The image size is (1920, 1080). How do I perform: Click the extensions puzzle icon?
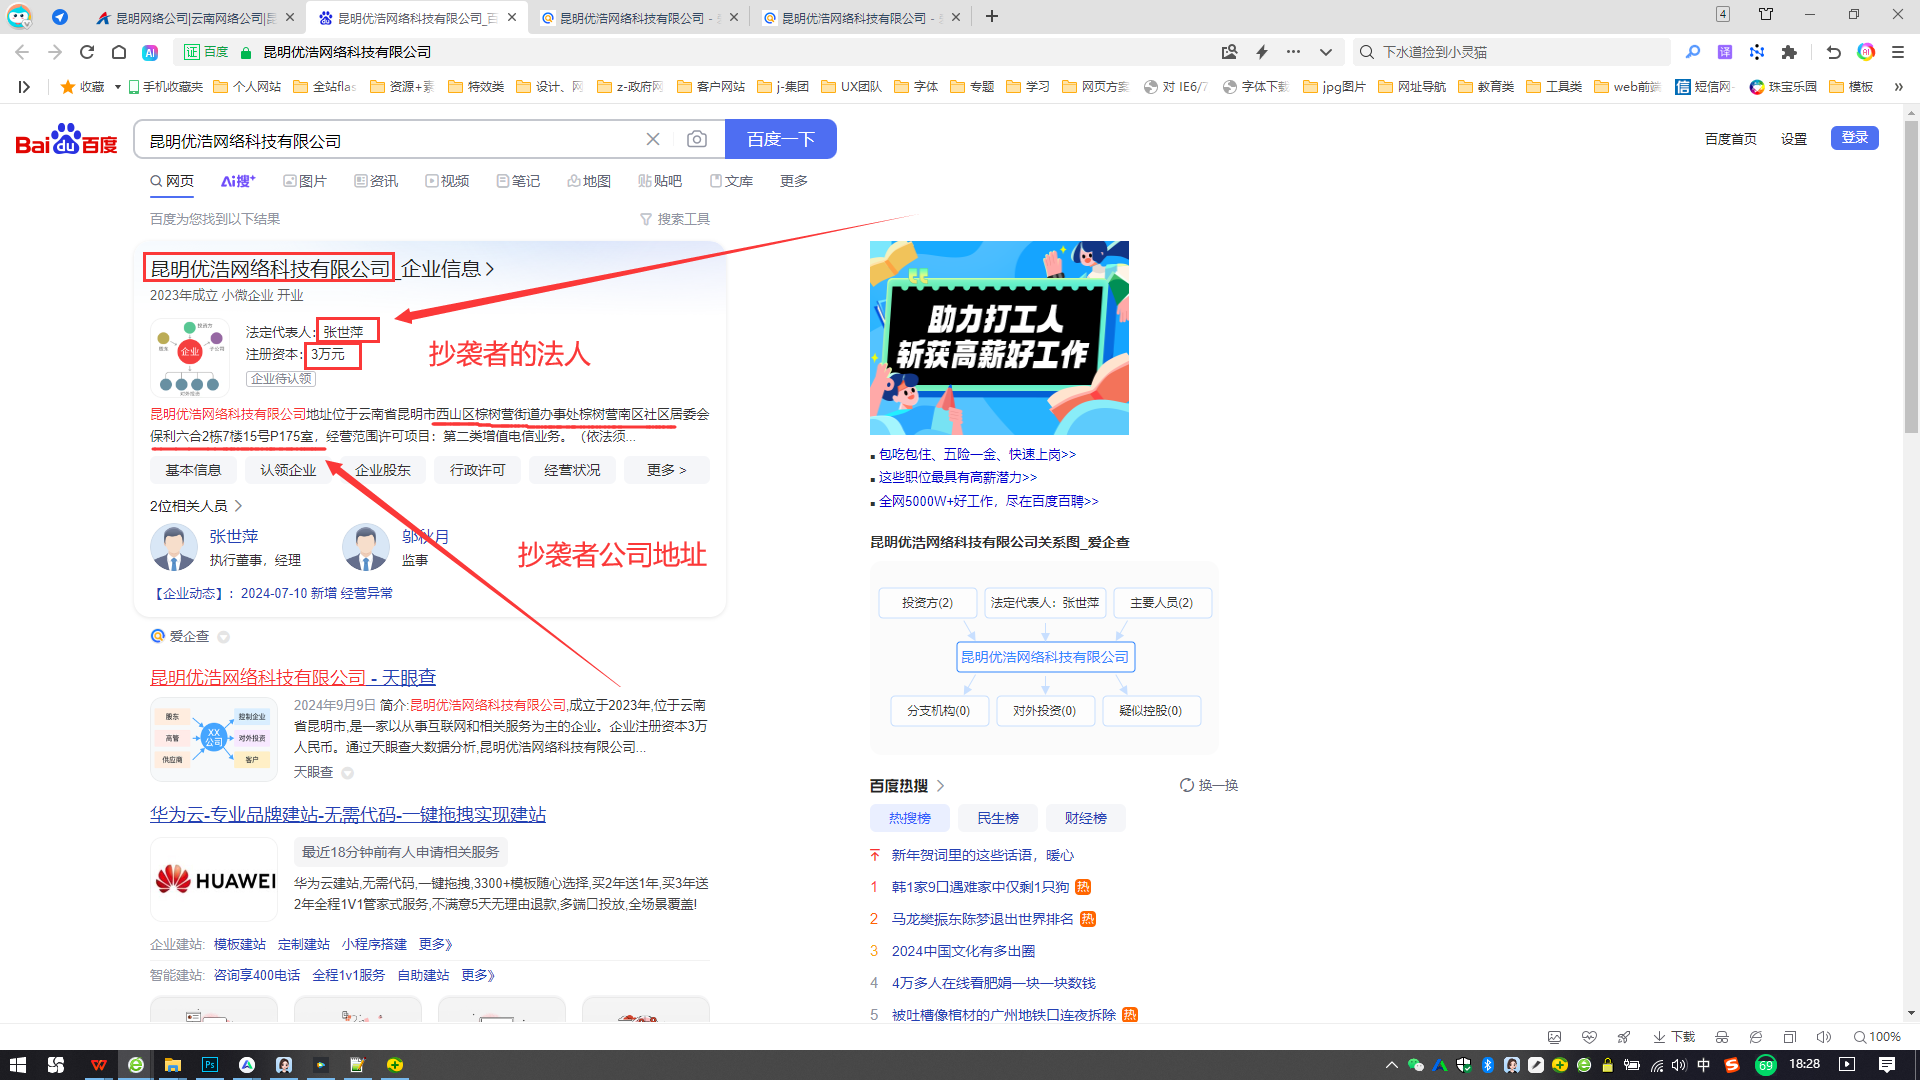1789,52
